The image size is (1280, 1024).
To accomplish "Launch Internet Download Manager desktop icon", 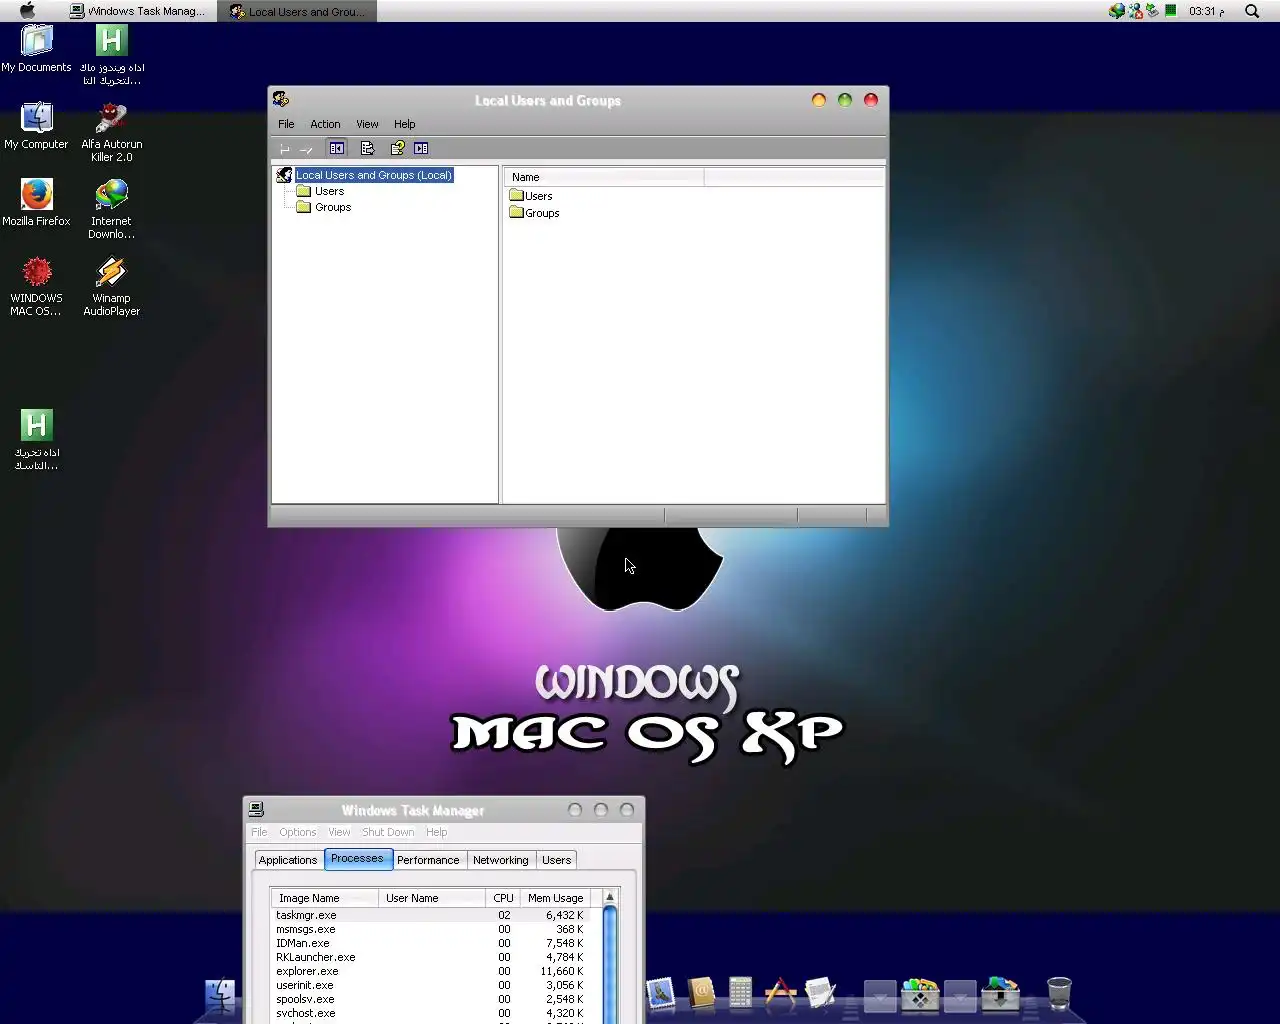I will 111,209.
